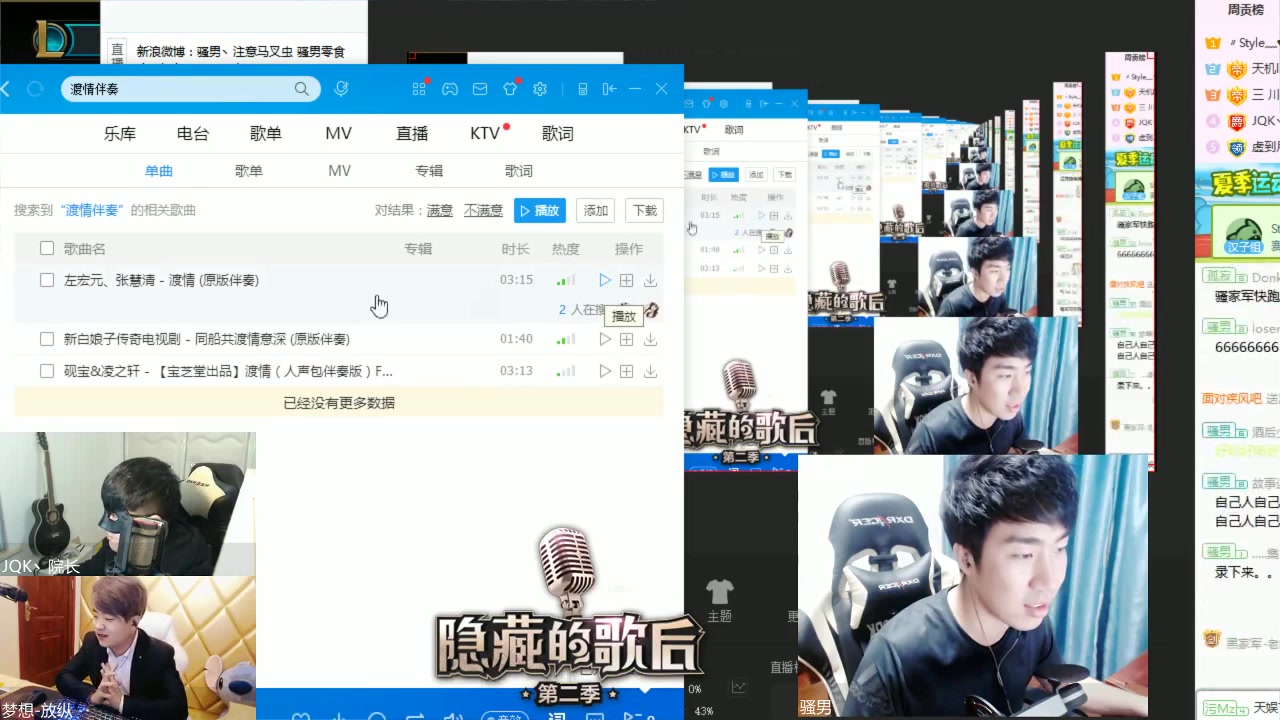
Task: Click the JQK丶院长 webcam thumbnail
Action: pyautogui.click(x=128, y=504)
